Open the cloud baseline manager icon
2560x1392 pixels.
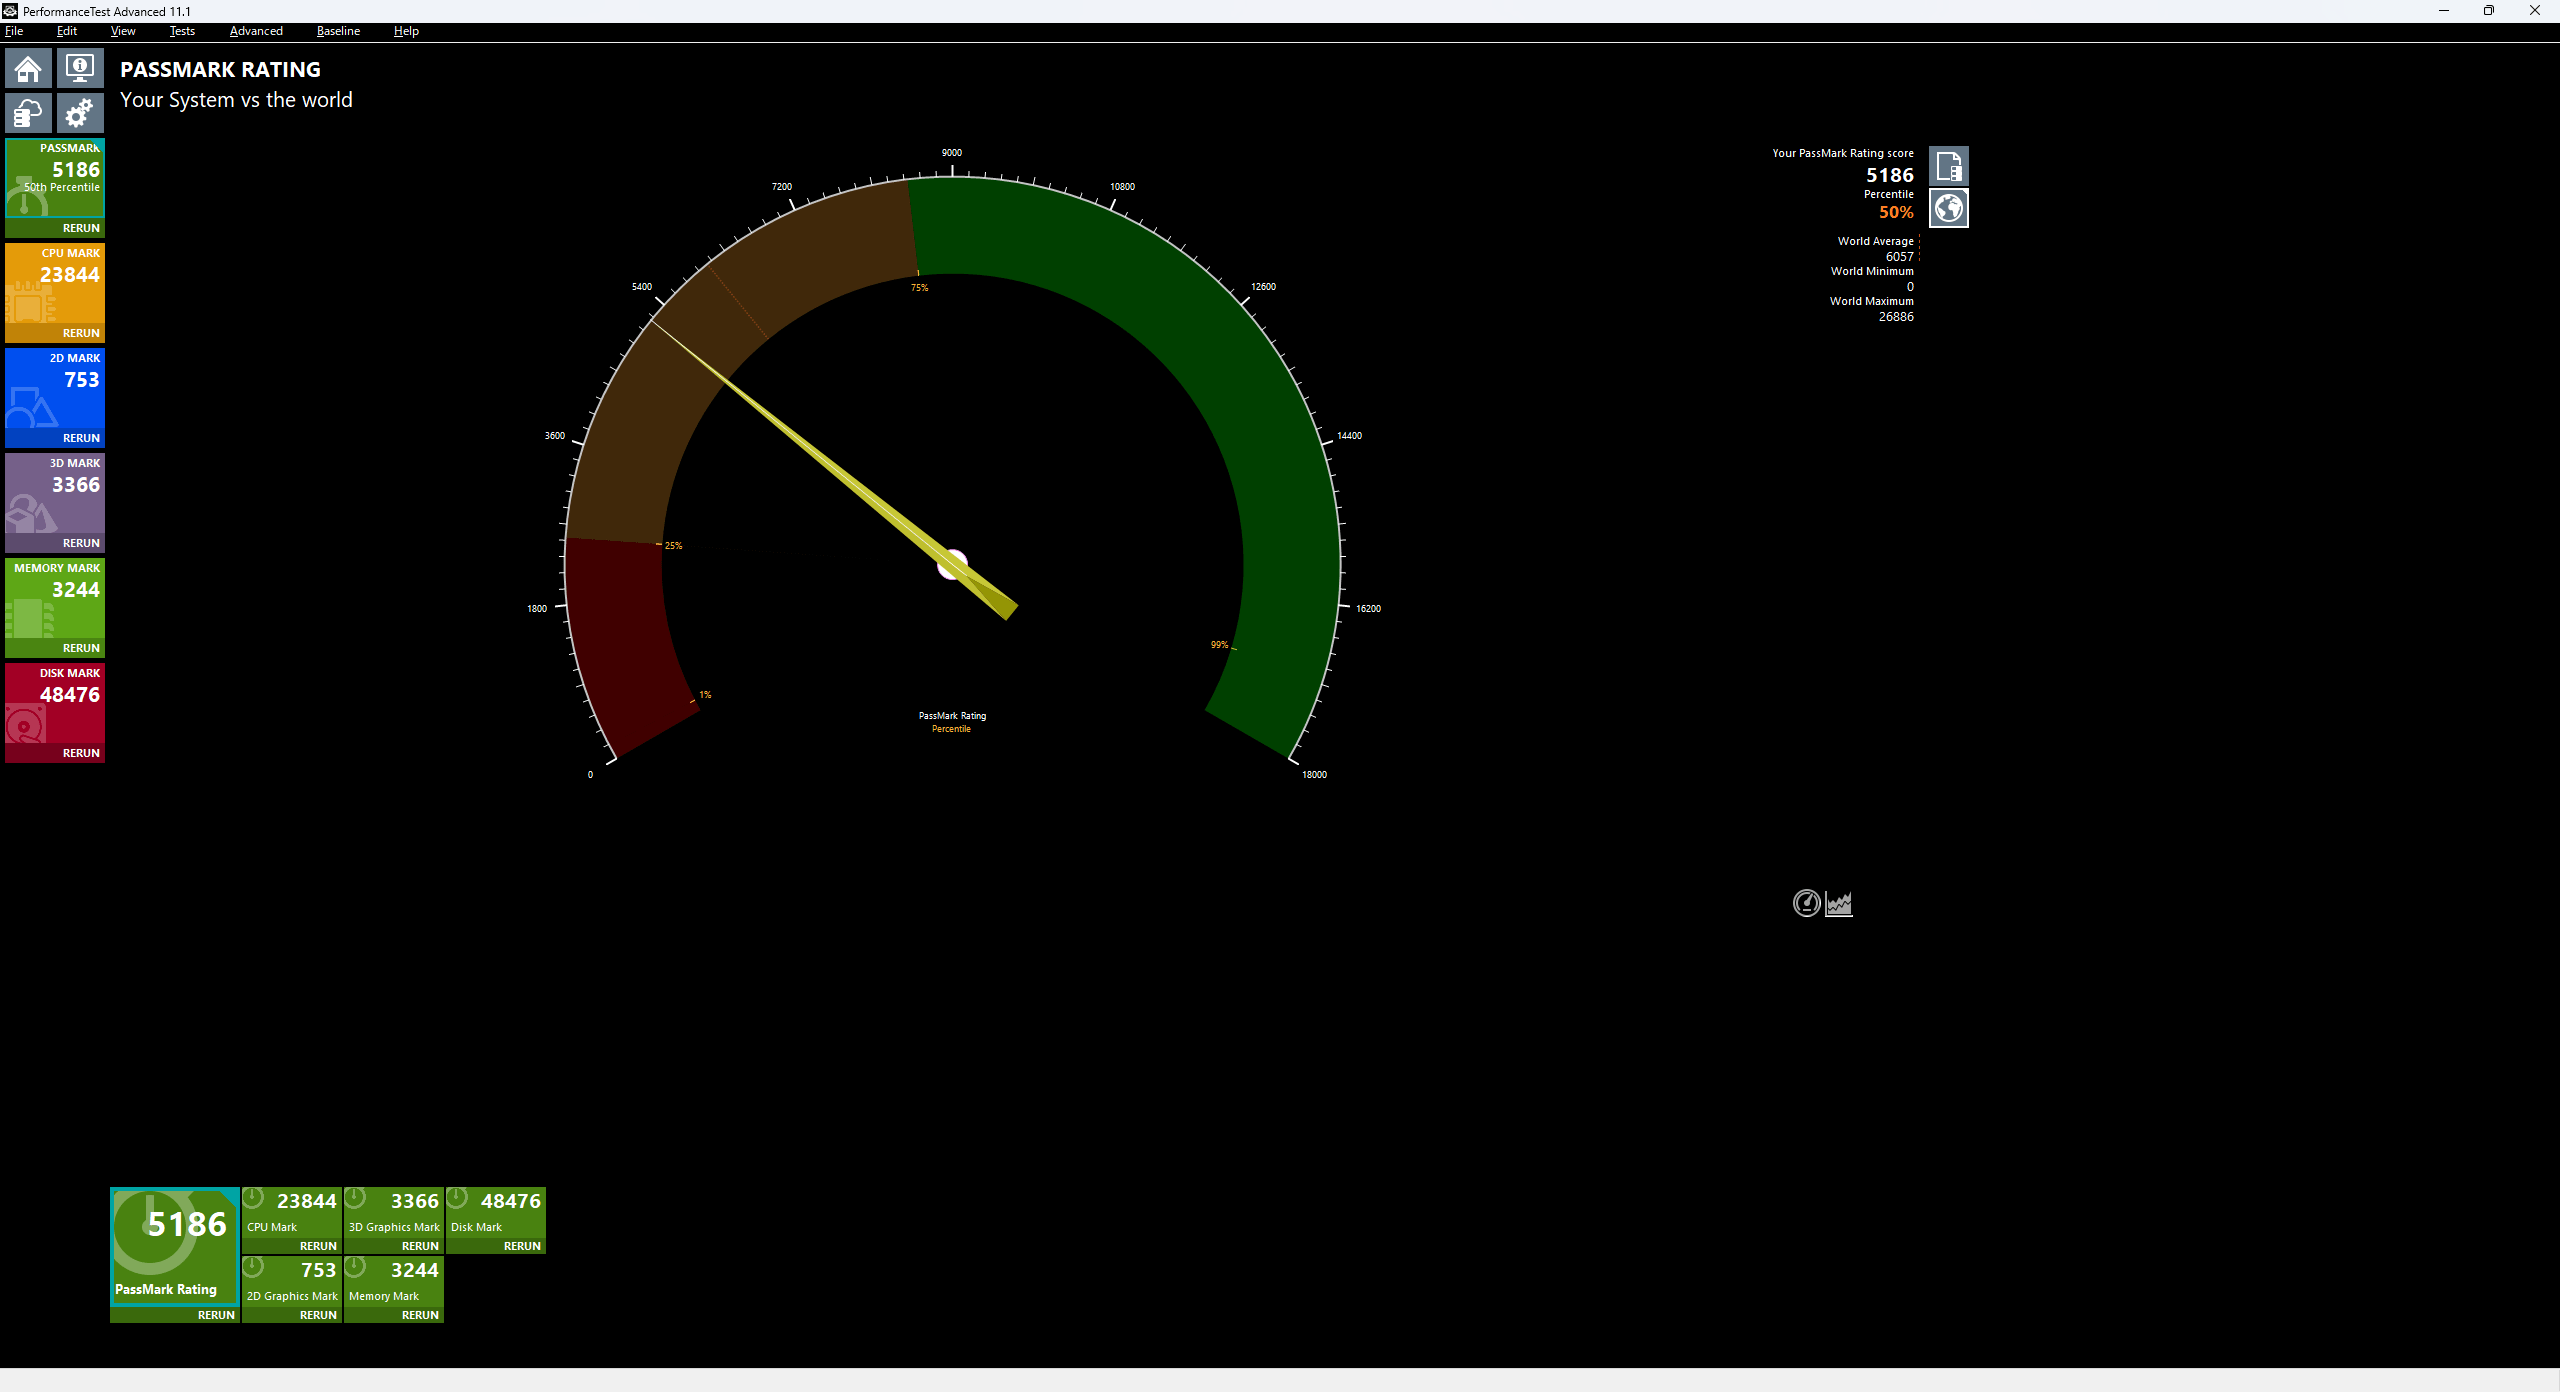coord(28,113)
